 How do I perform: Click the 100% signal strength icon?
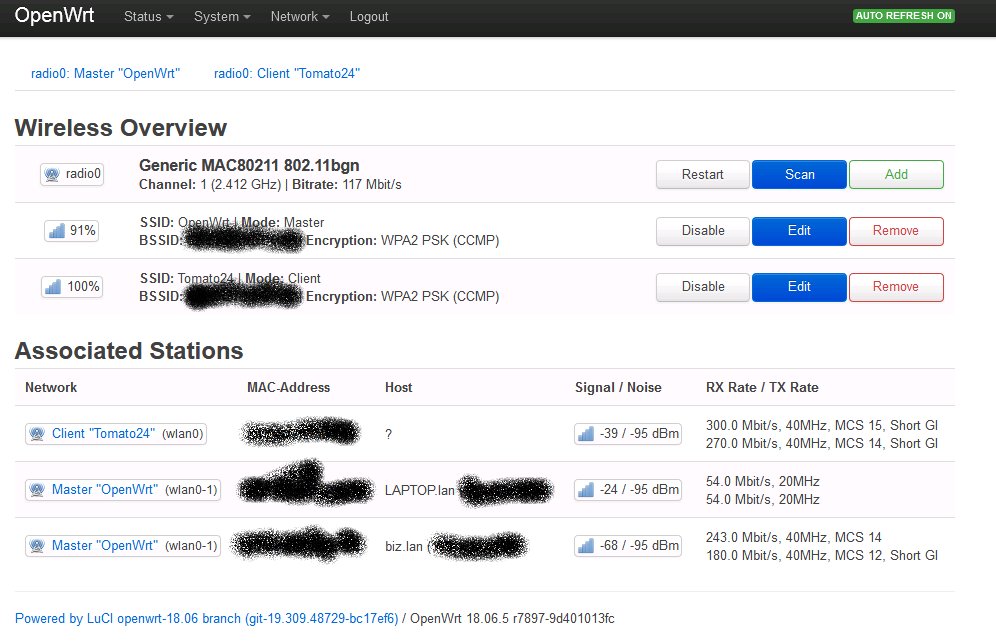click(x=53, y=287)
